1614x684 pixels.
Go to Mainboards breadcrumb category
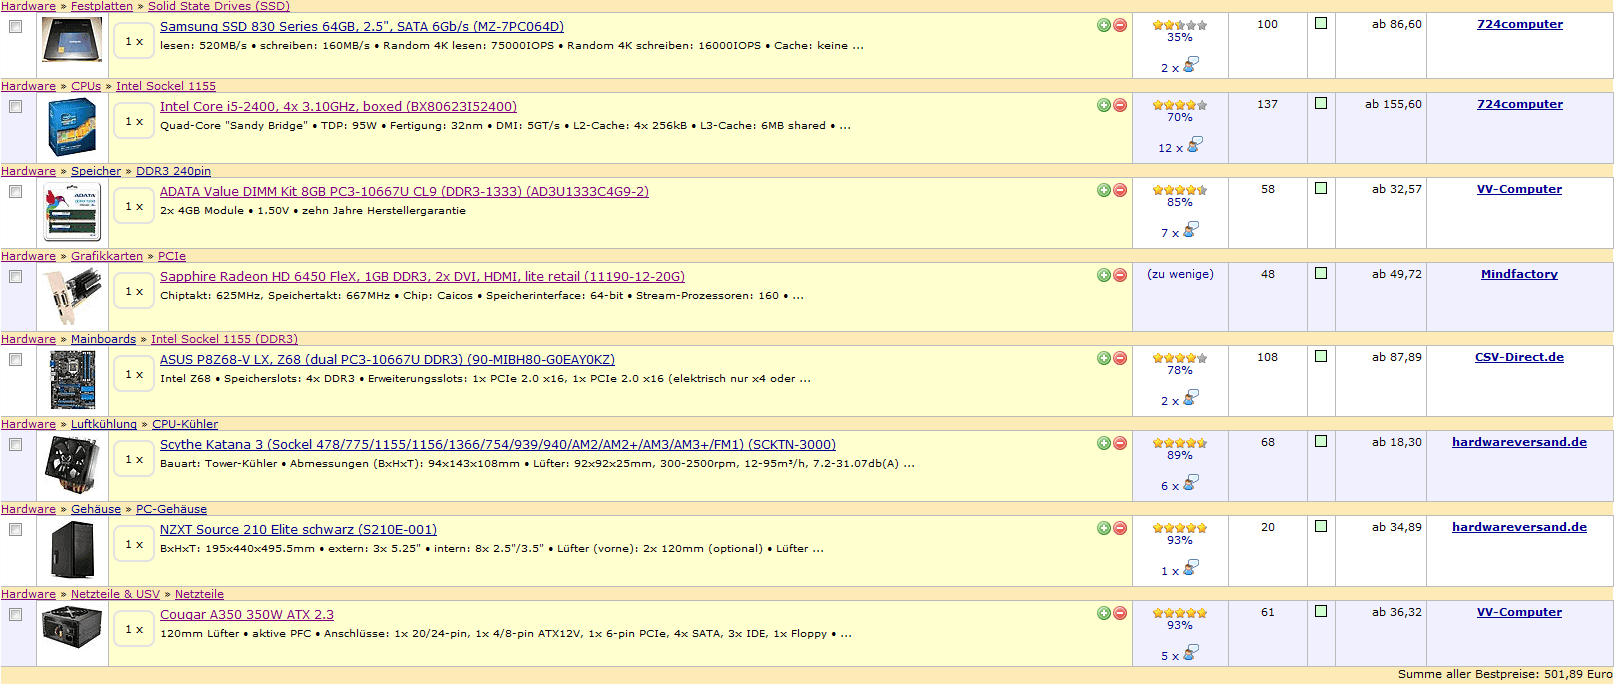tap(103, 339)
